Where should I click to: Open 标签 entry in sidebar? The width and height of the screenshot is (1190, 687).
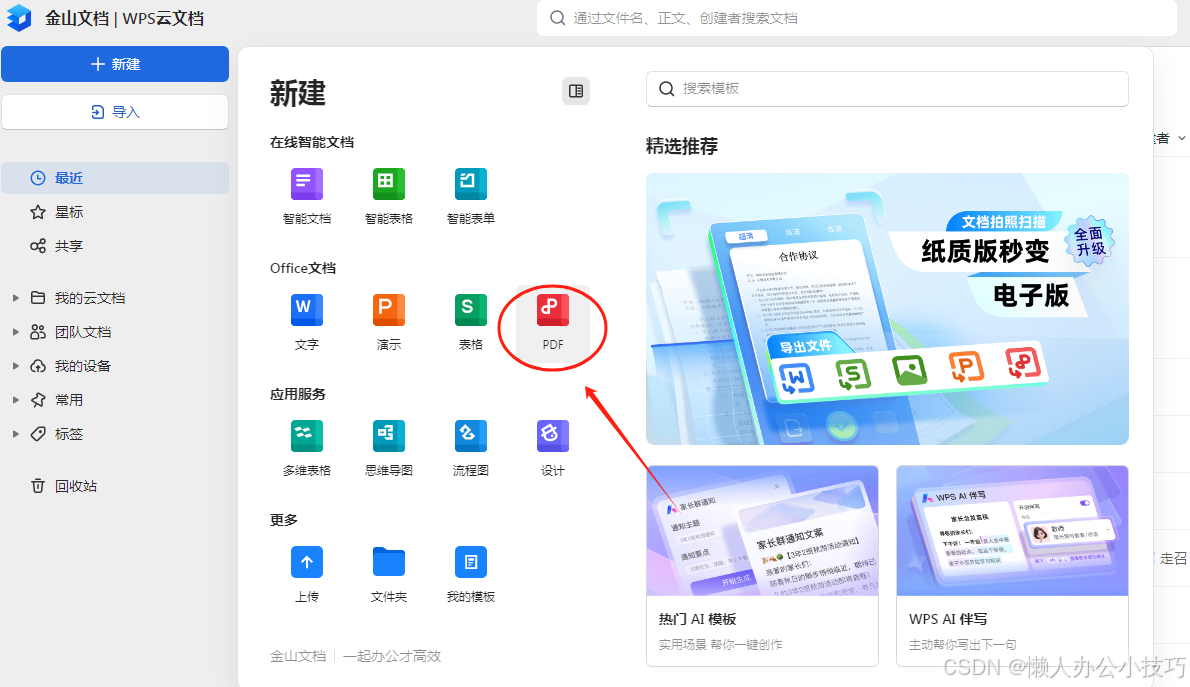click(x=68, y=433)
